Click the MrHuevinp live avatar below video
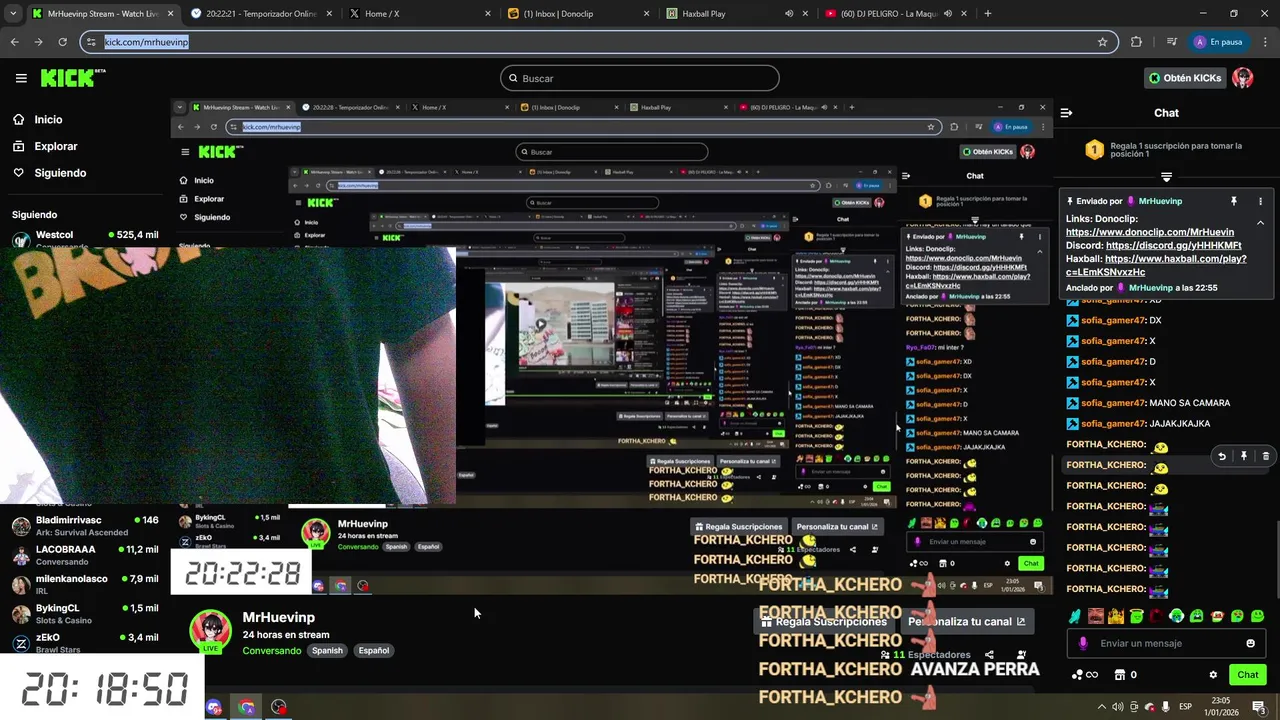 click(x=210, y=631)
